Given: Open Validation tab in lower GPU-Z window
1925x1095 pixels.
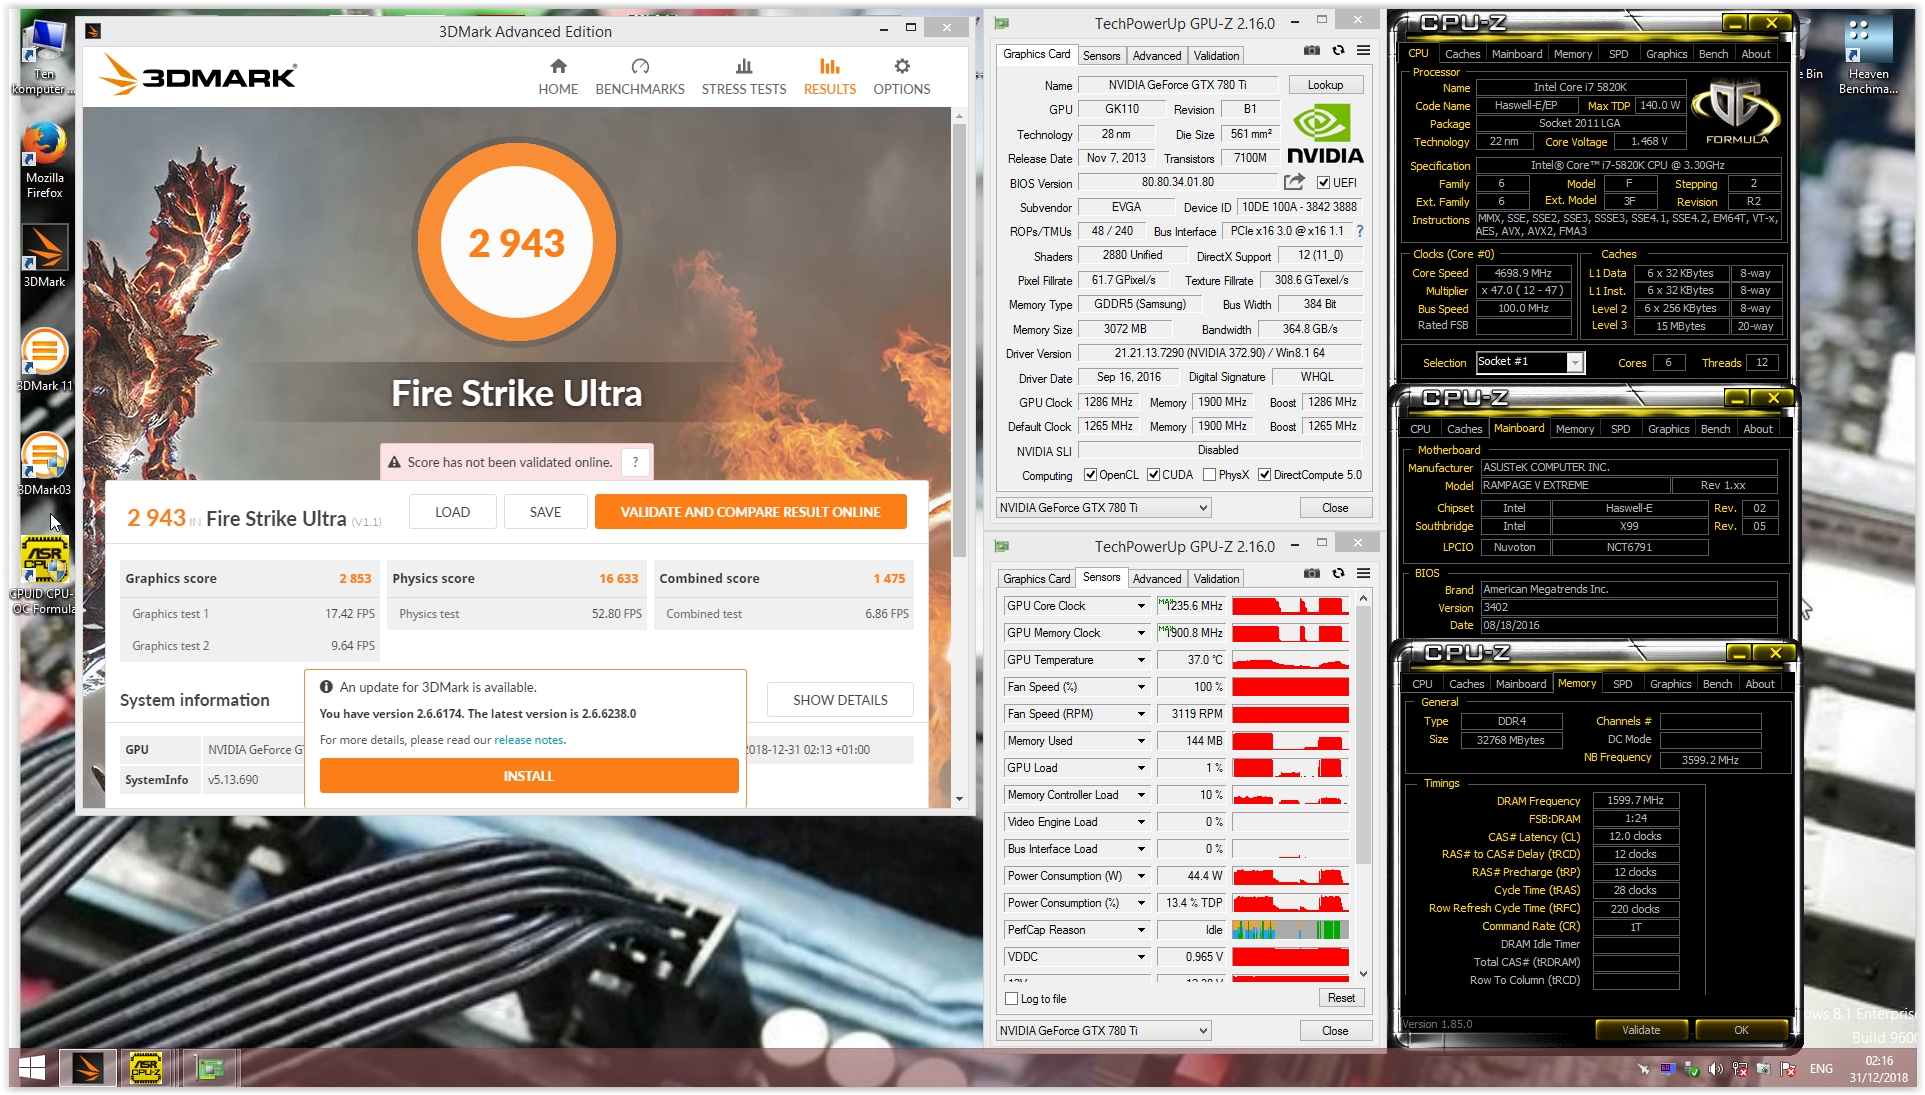Looking at the screenshot, I should 1216,579.
